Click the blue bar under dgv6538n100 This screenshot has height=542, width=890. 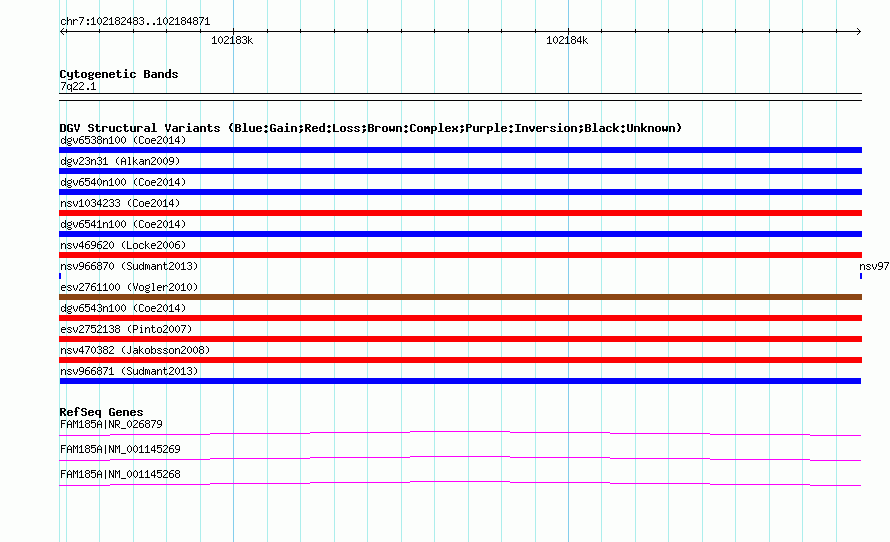point(460,150)
